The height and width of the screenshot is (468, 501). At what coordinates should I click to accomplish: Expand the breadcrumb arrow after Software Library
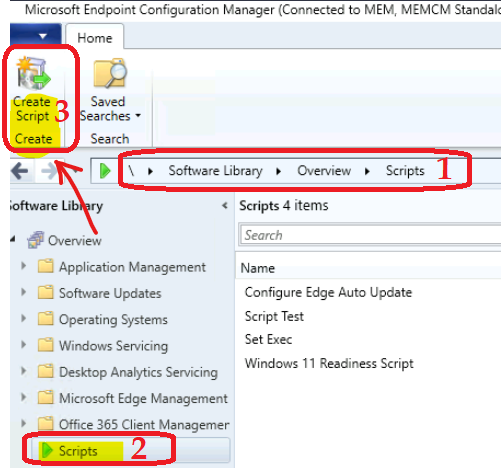[279, 171]
